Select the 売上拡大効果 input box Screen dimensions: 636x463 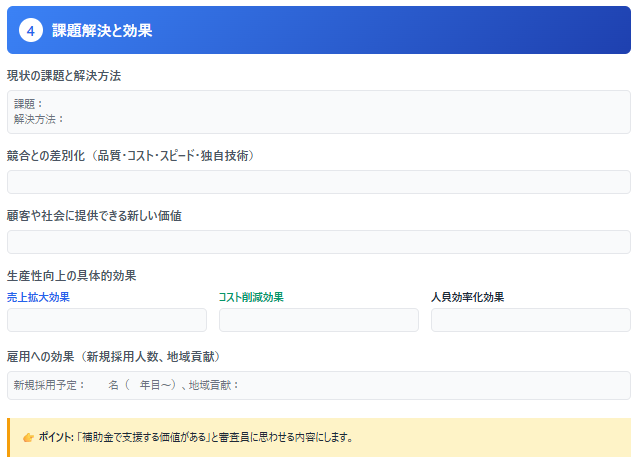107,320
